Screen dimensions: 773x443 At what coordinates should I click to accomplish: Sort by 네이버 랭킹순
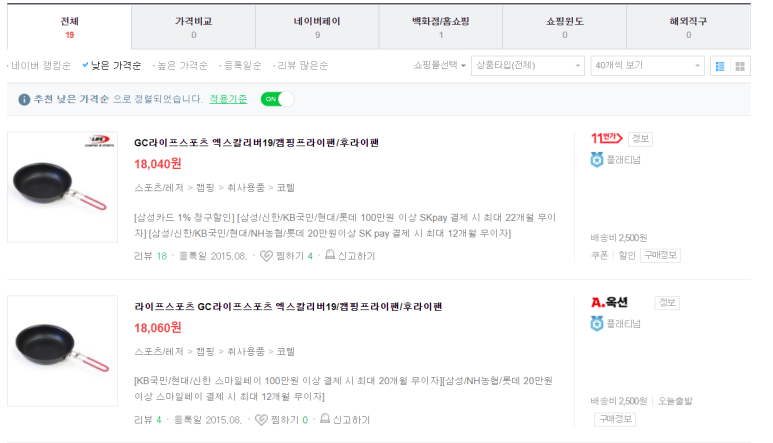click(40, 66)
